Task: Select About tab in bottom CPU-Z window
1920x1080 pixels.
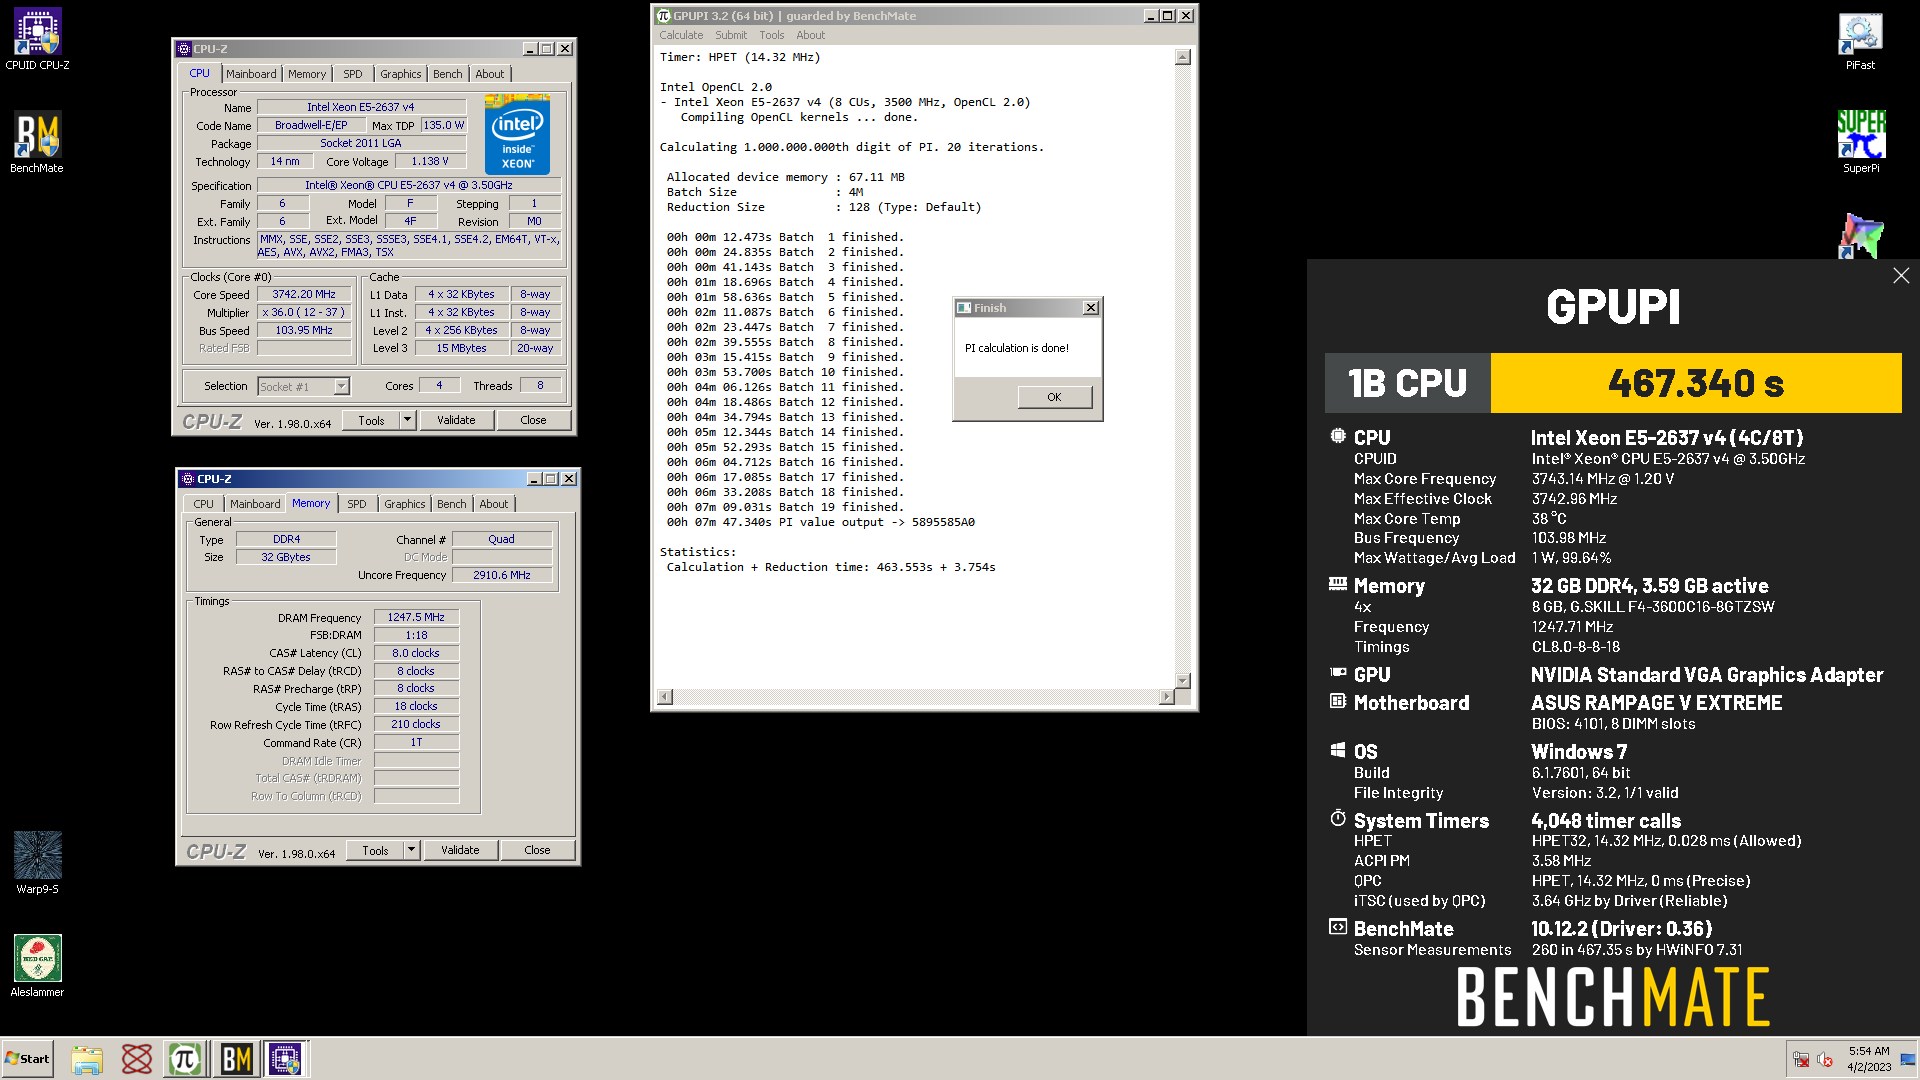Action: tap(494, 504)
